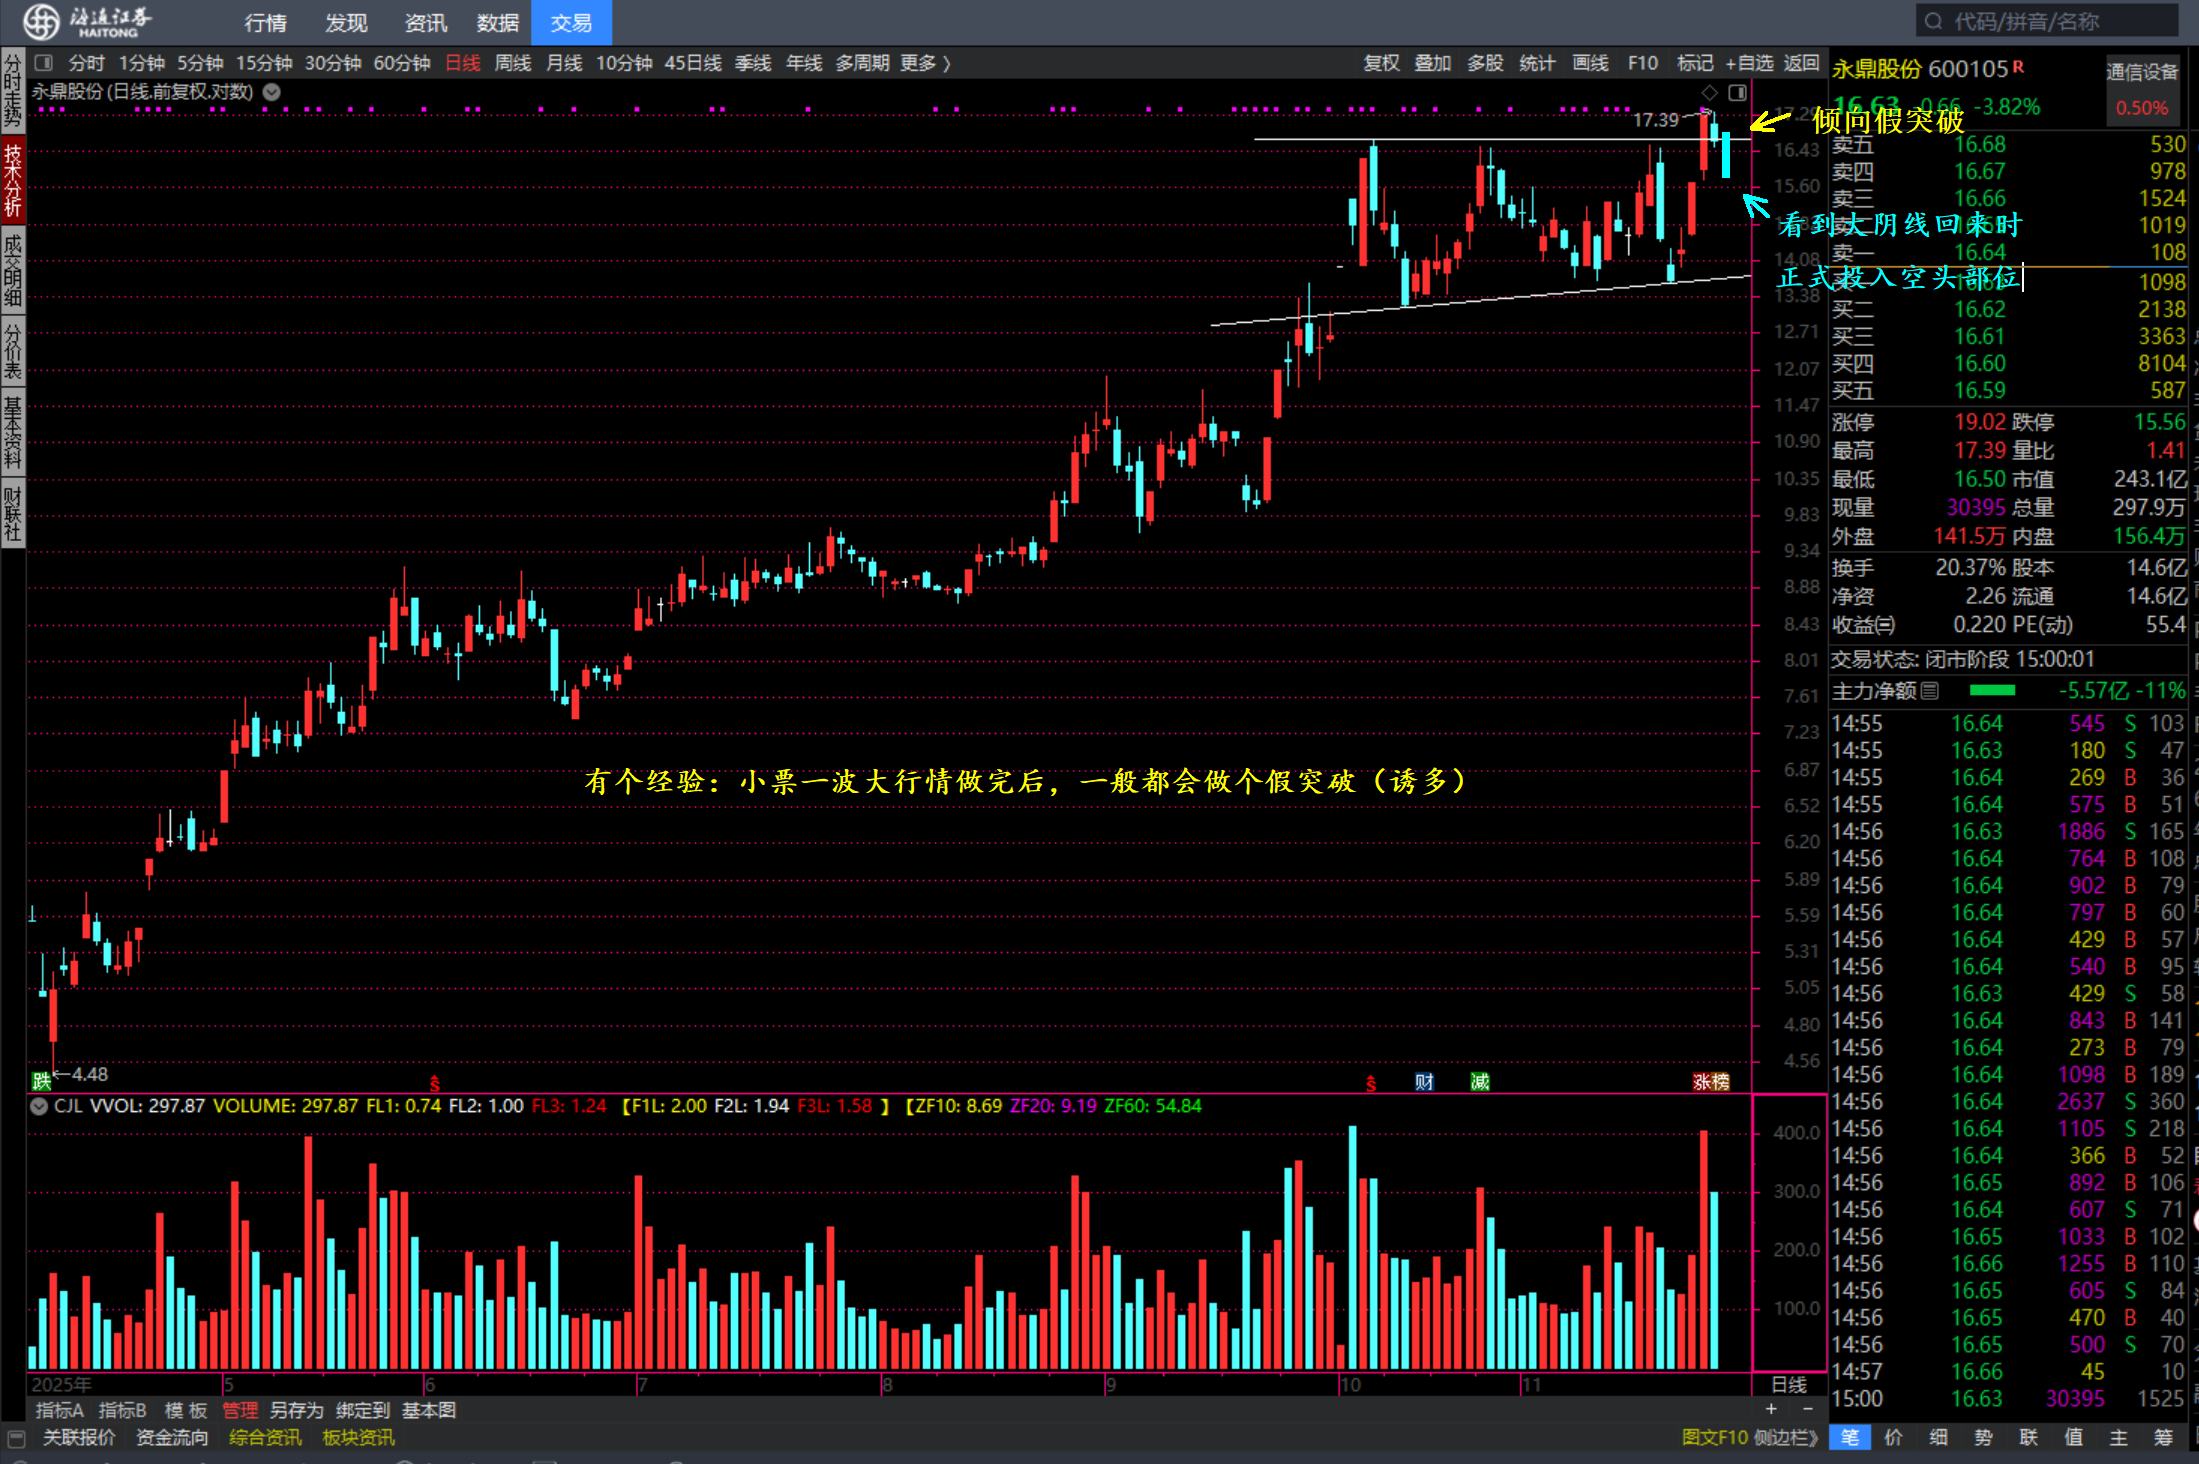Open chart settings dropdown beside 永鼎股份 title
Image resolution: width=2199 pixels, height=1464 pixels.
pos(271,92)
